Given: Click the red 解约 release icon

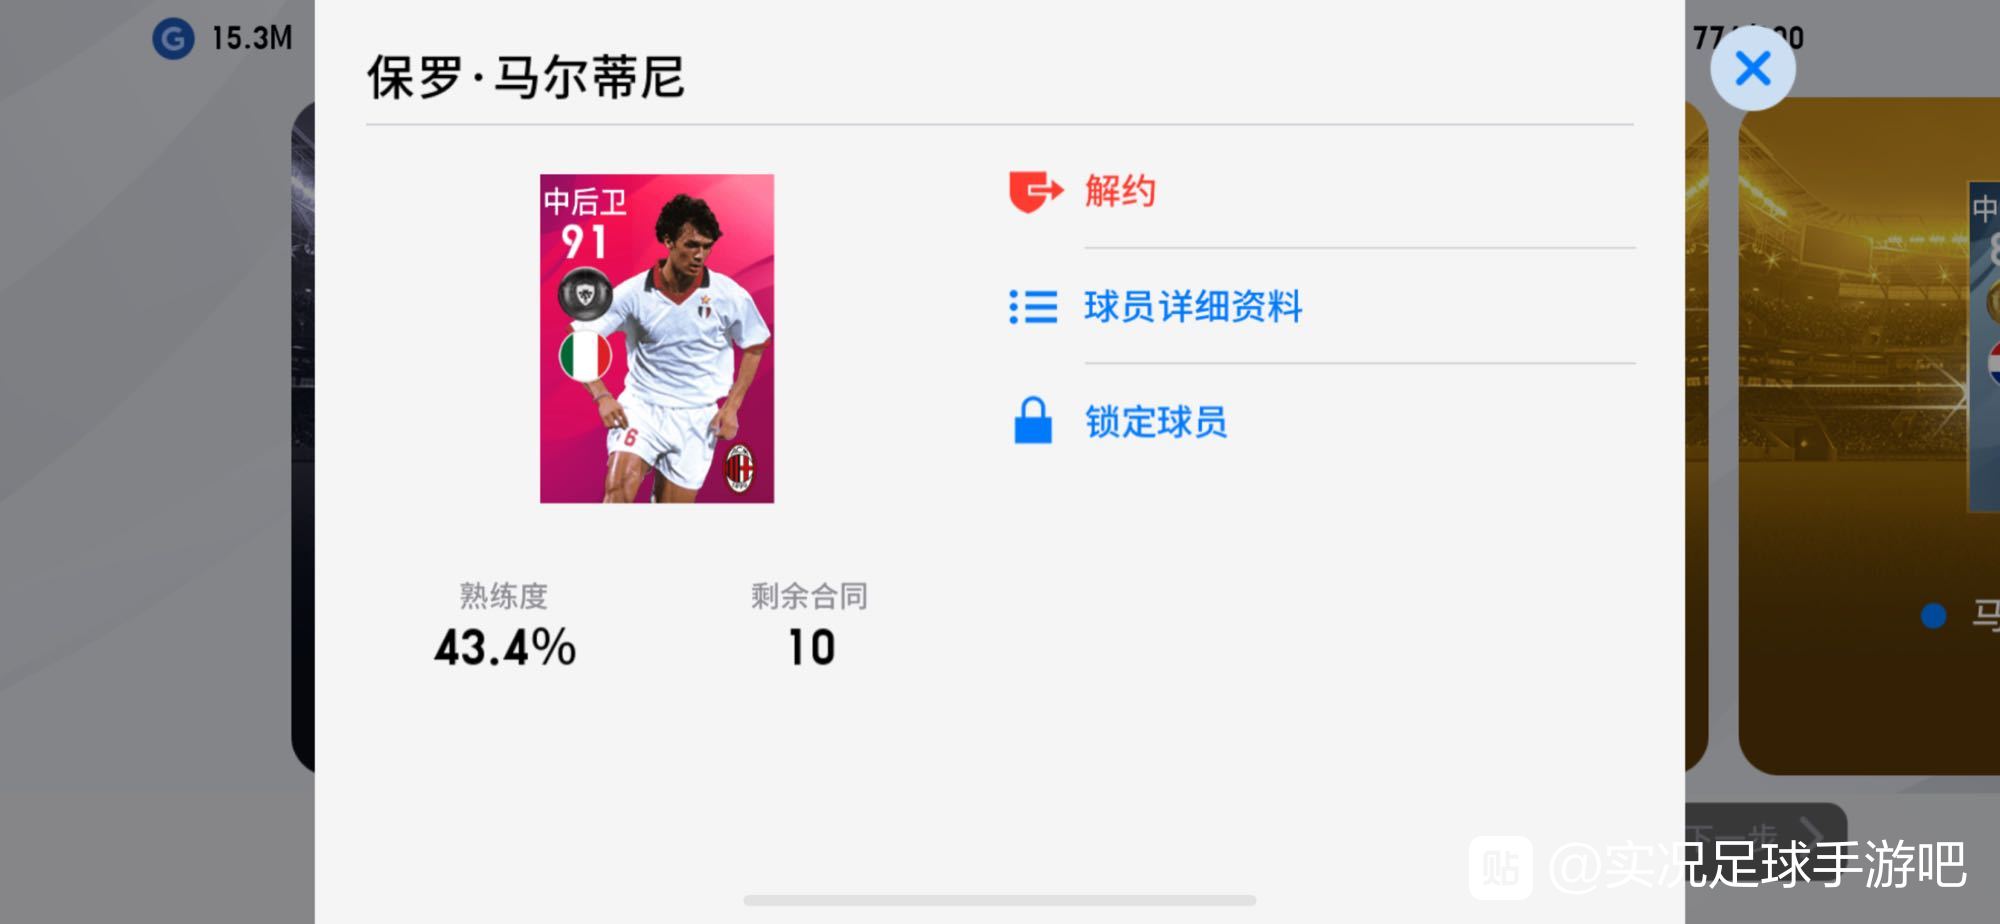Looking at the screenshot, I should [1036, 191].
